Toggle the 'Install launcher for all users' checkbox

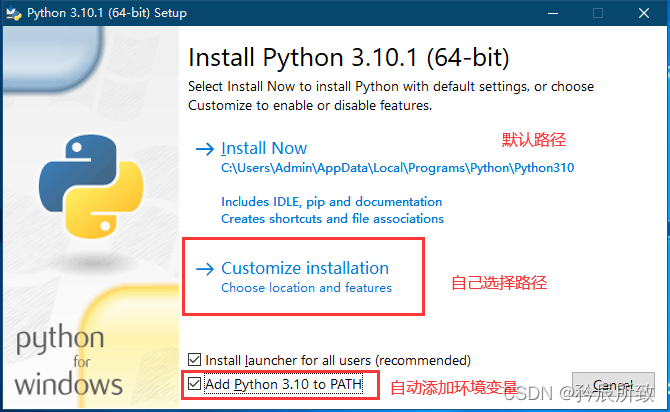click(195, 360)
